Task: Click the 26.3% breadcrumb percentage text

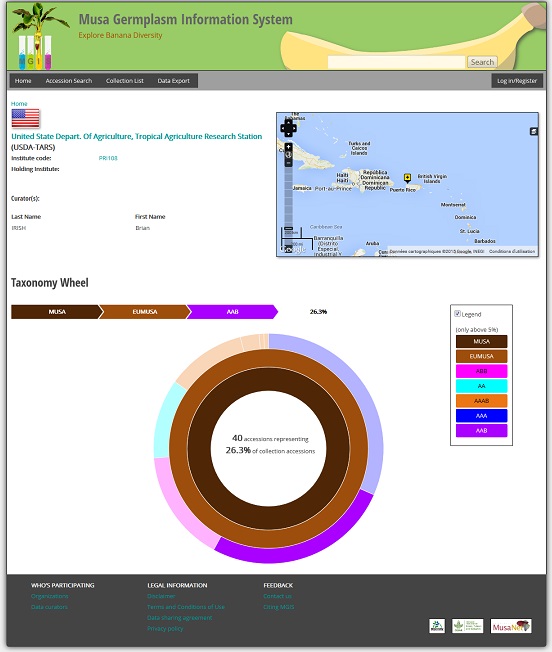Action: pos(318,311)
